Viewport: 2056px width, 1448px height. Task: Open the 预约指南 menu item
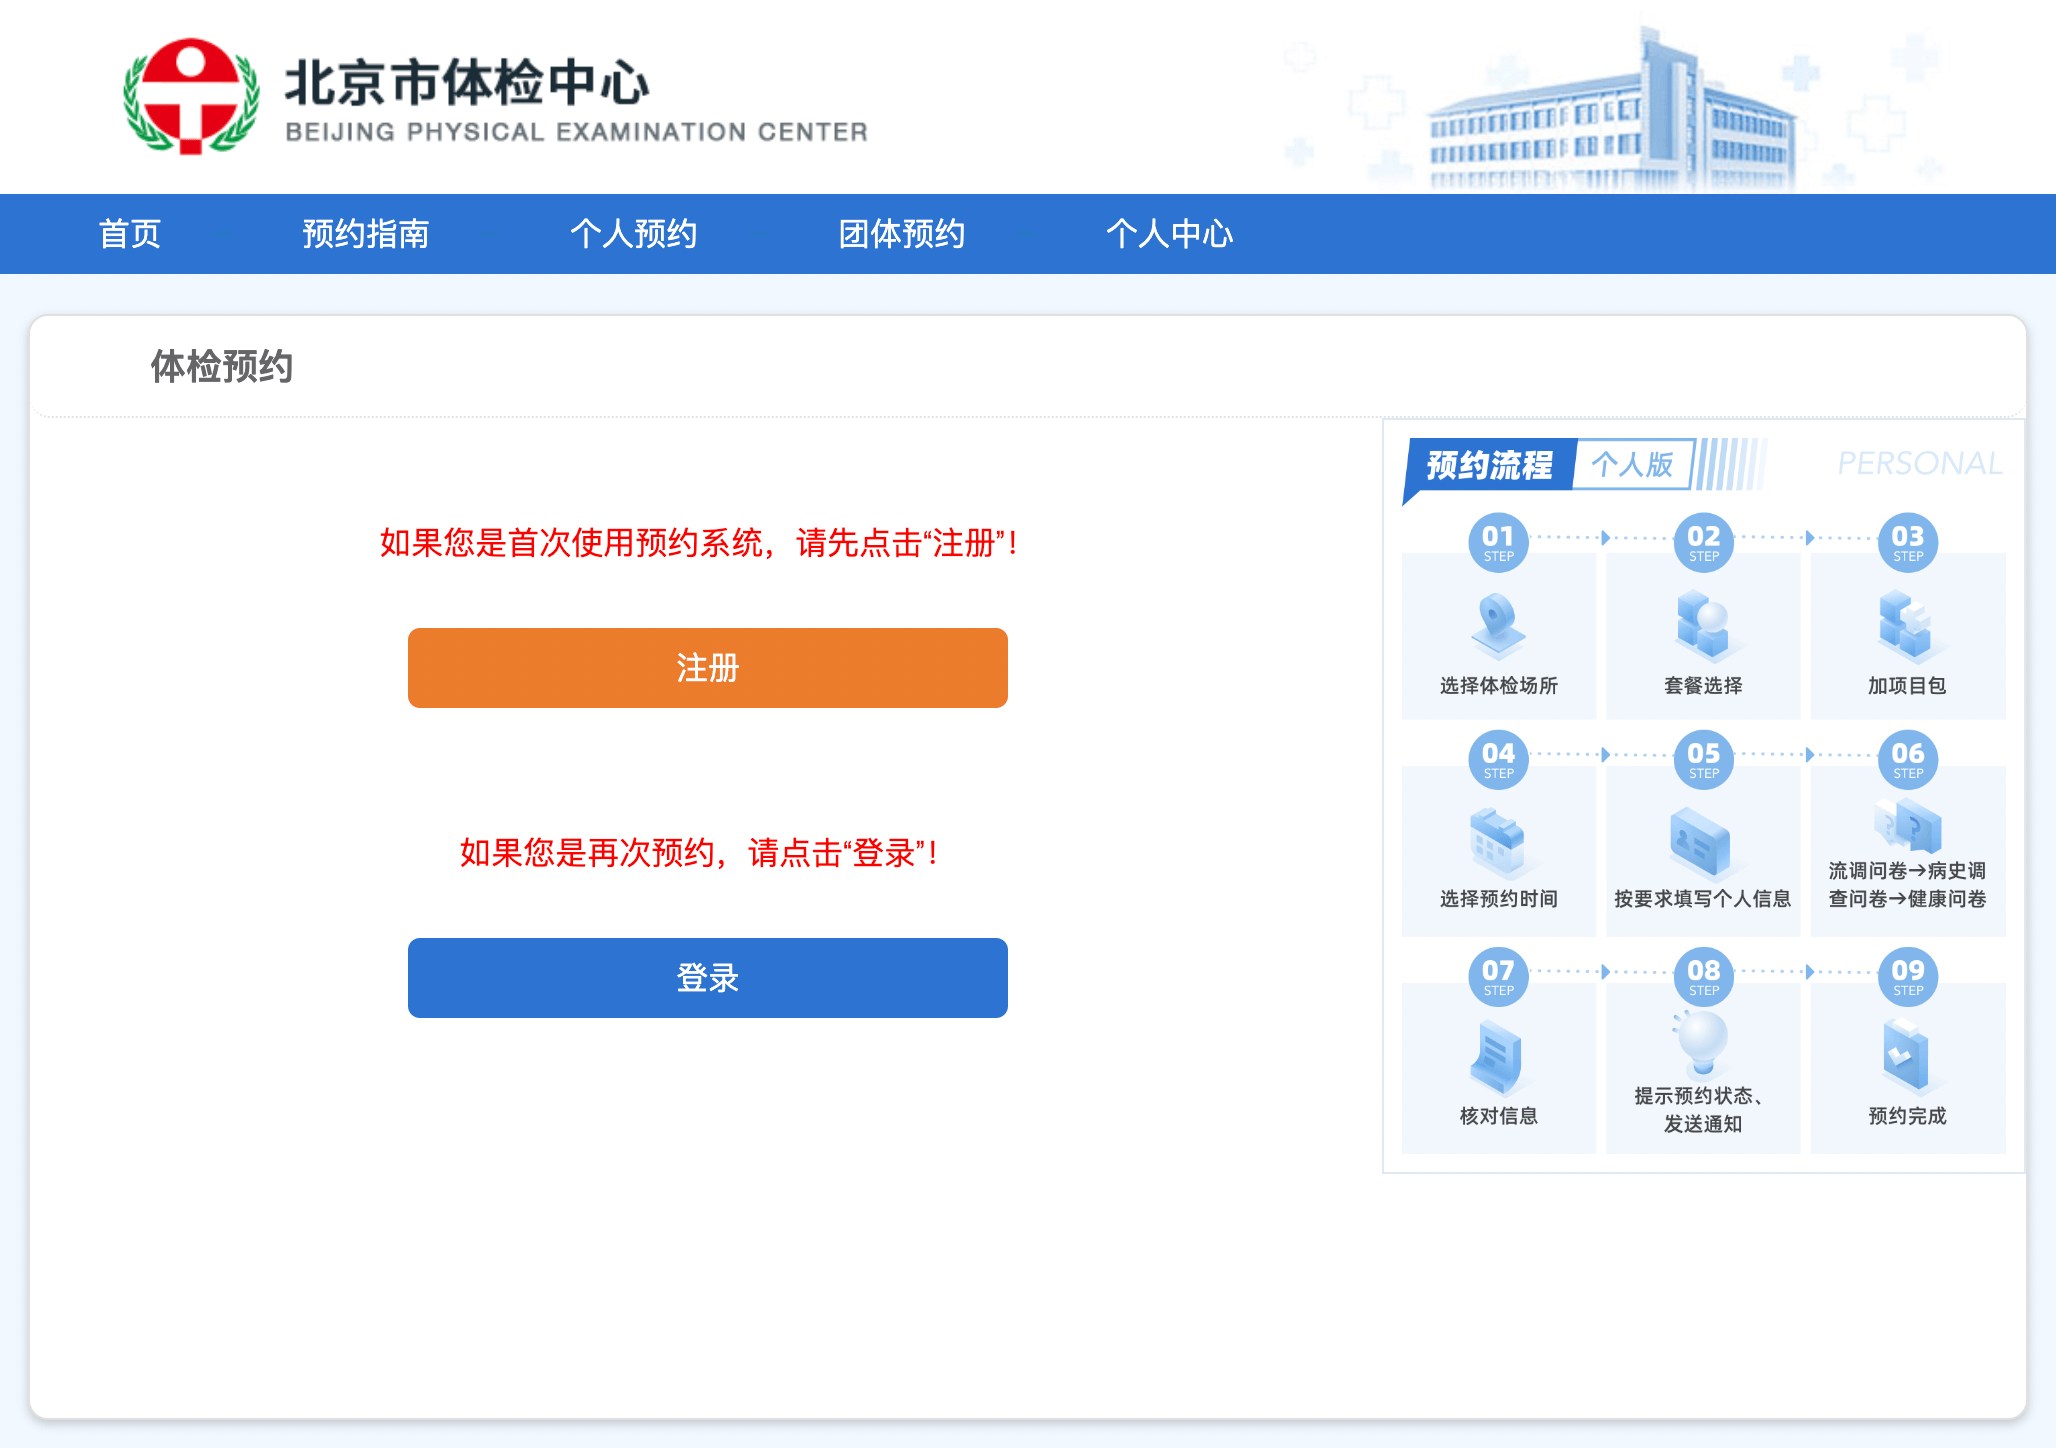click(366, 234)
